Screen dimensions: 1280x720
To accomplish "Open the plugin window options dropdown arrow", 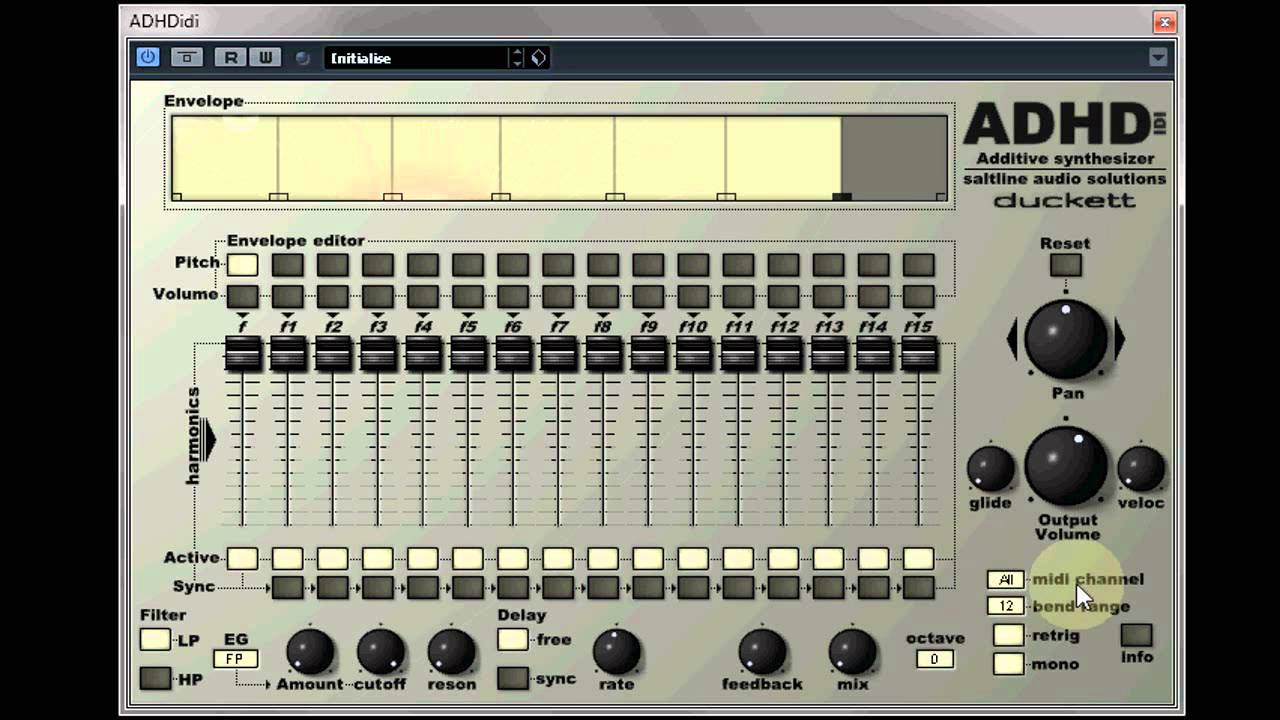I will (x=1158, y=57).
